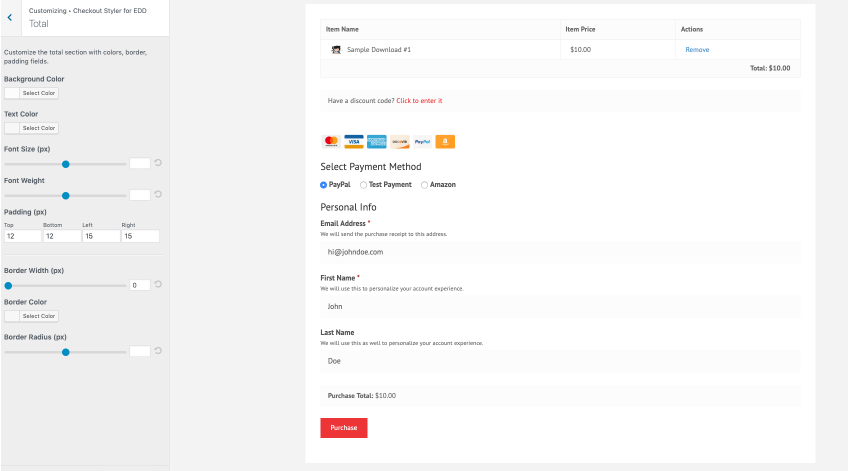Focus the Padding Left field
The height and width of the screenshot is (471, 848).
point(101,236)
